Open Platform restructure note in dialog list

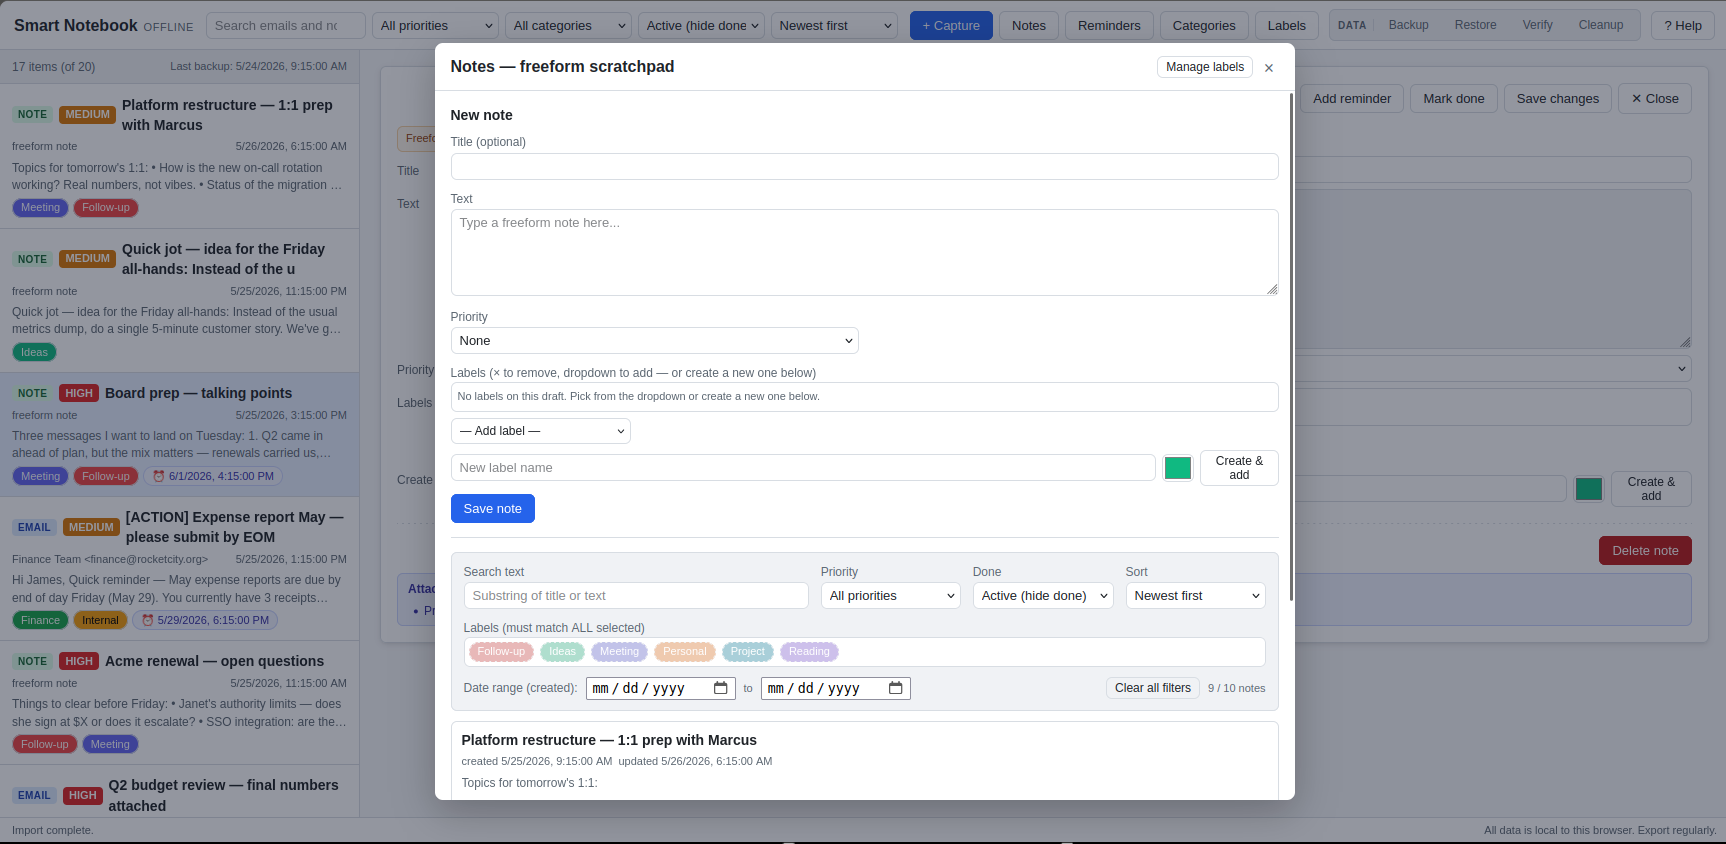[864, 760]
